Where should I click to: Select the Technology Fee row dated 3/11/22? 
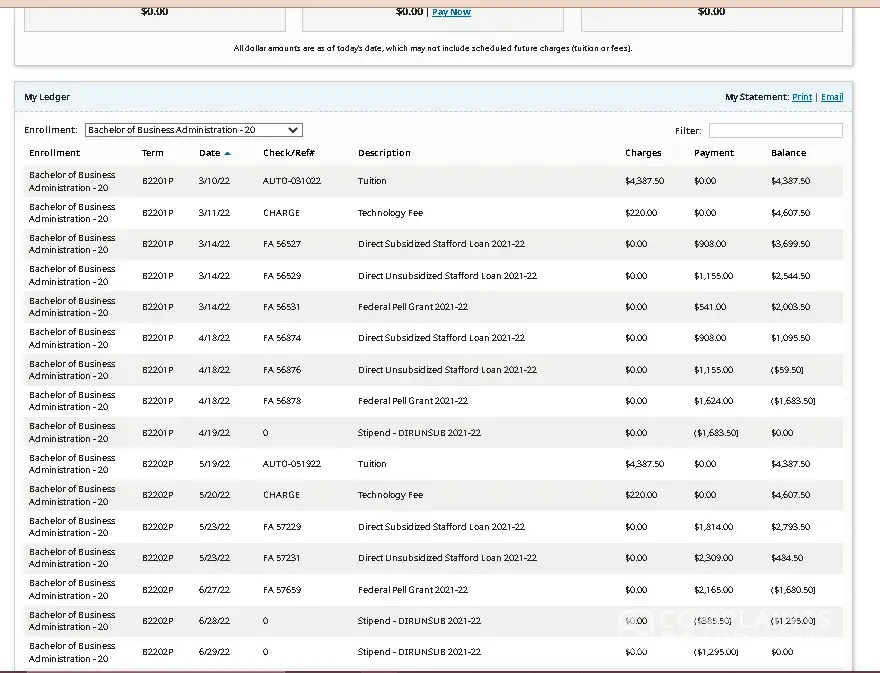coord(390,213)
